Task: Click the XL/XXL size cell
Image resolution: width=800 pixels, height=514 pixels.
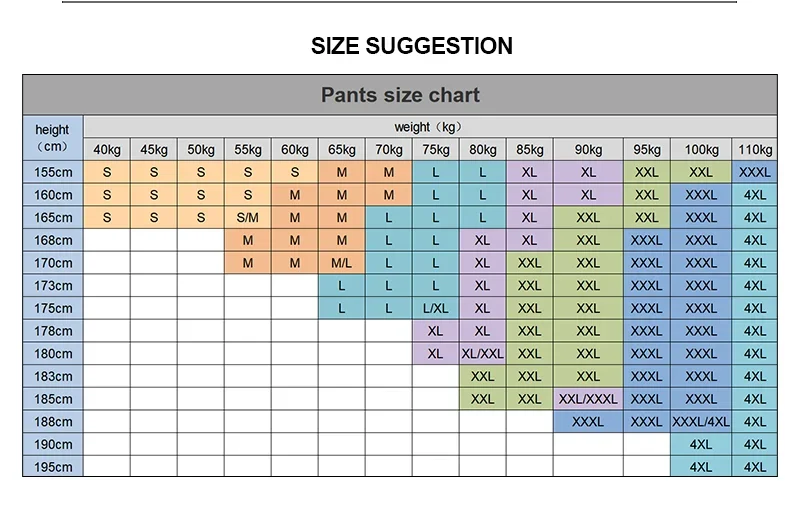Action: [x=483, y=353]
